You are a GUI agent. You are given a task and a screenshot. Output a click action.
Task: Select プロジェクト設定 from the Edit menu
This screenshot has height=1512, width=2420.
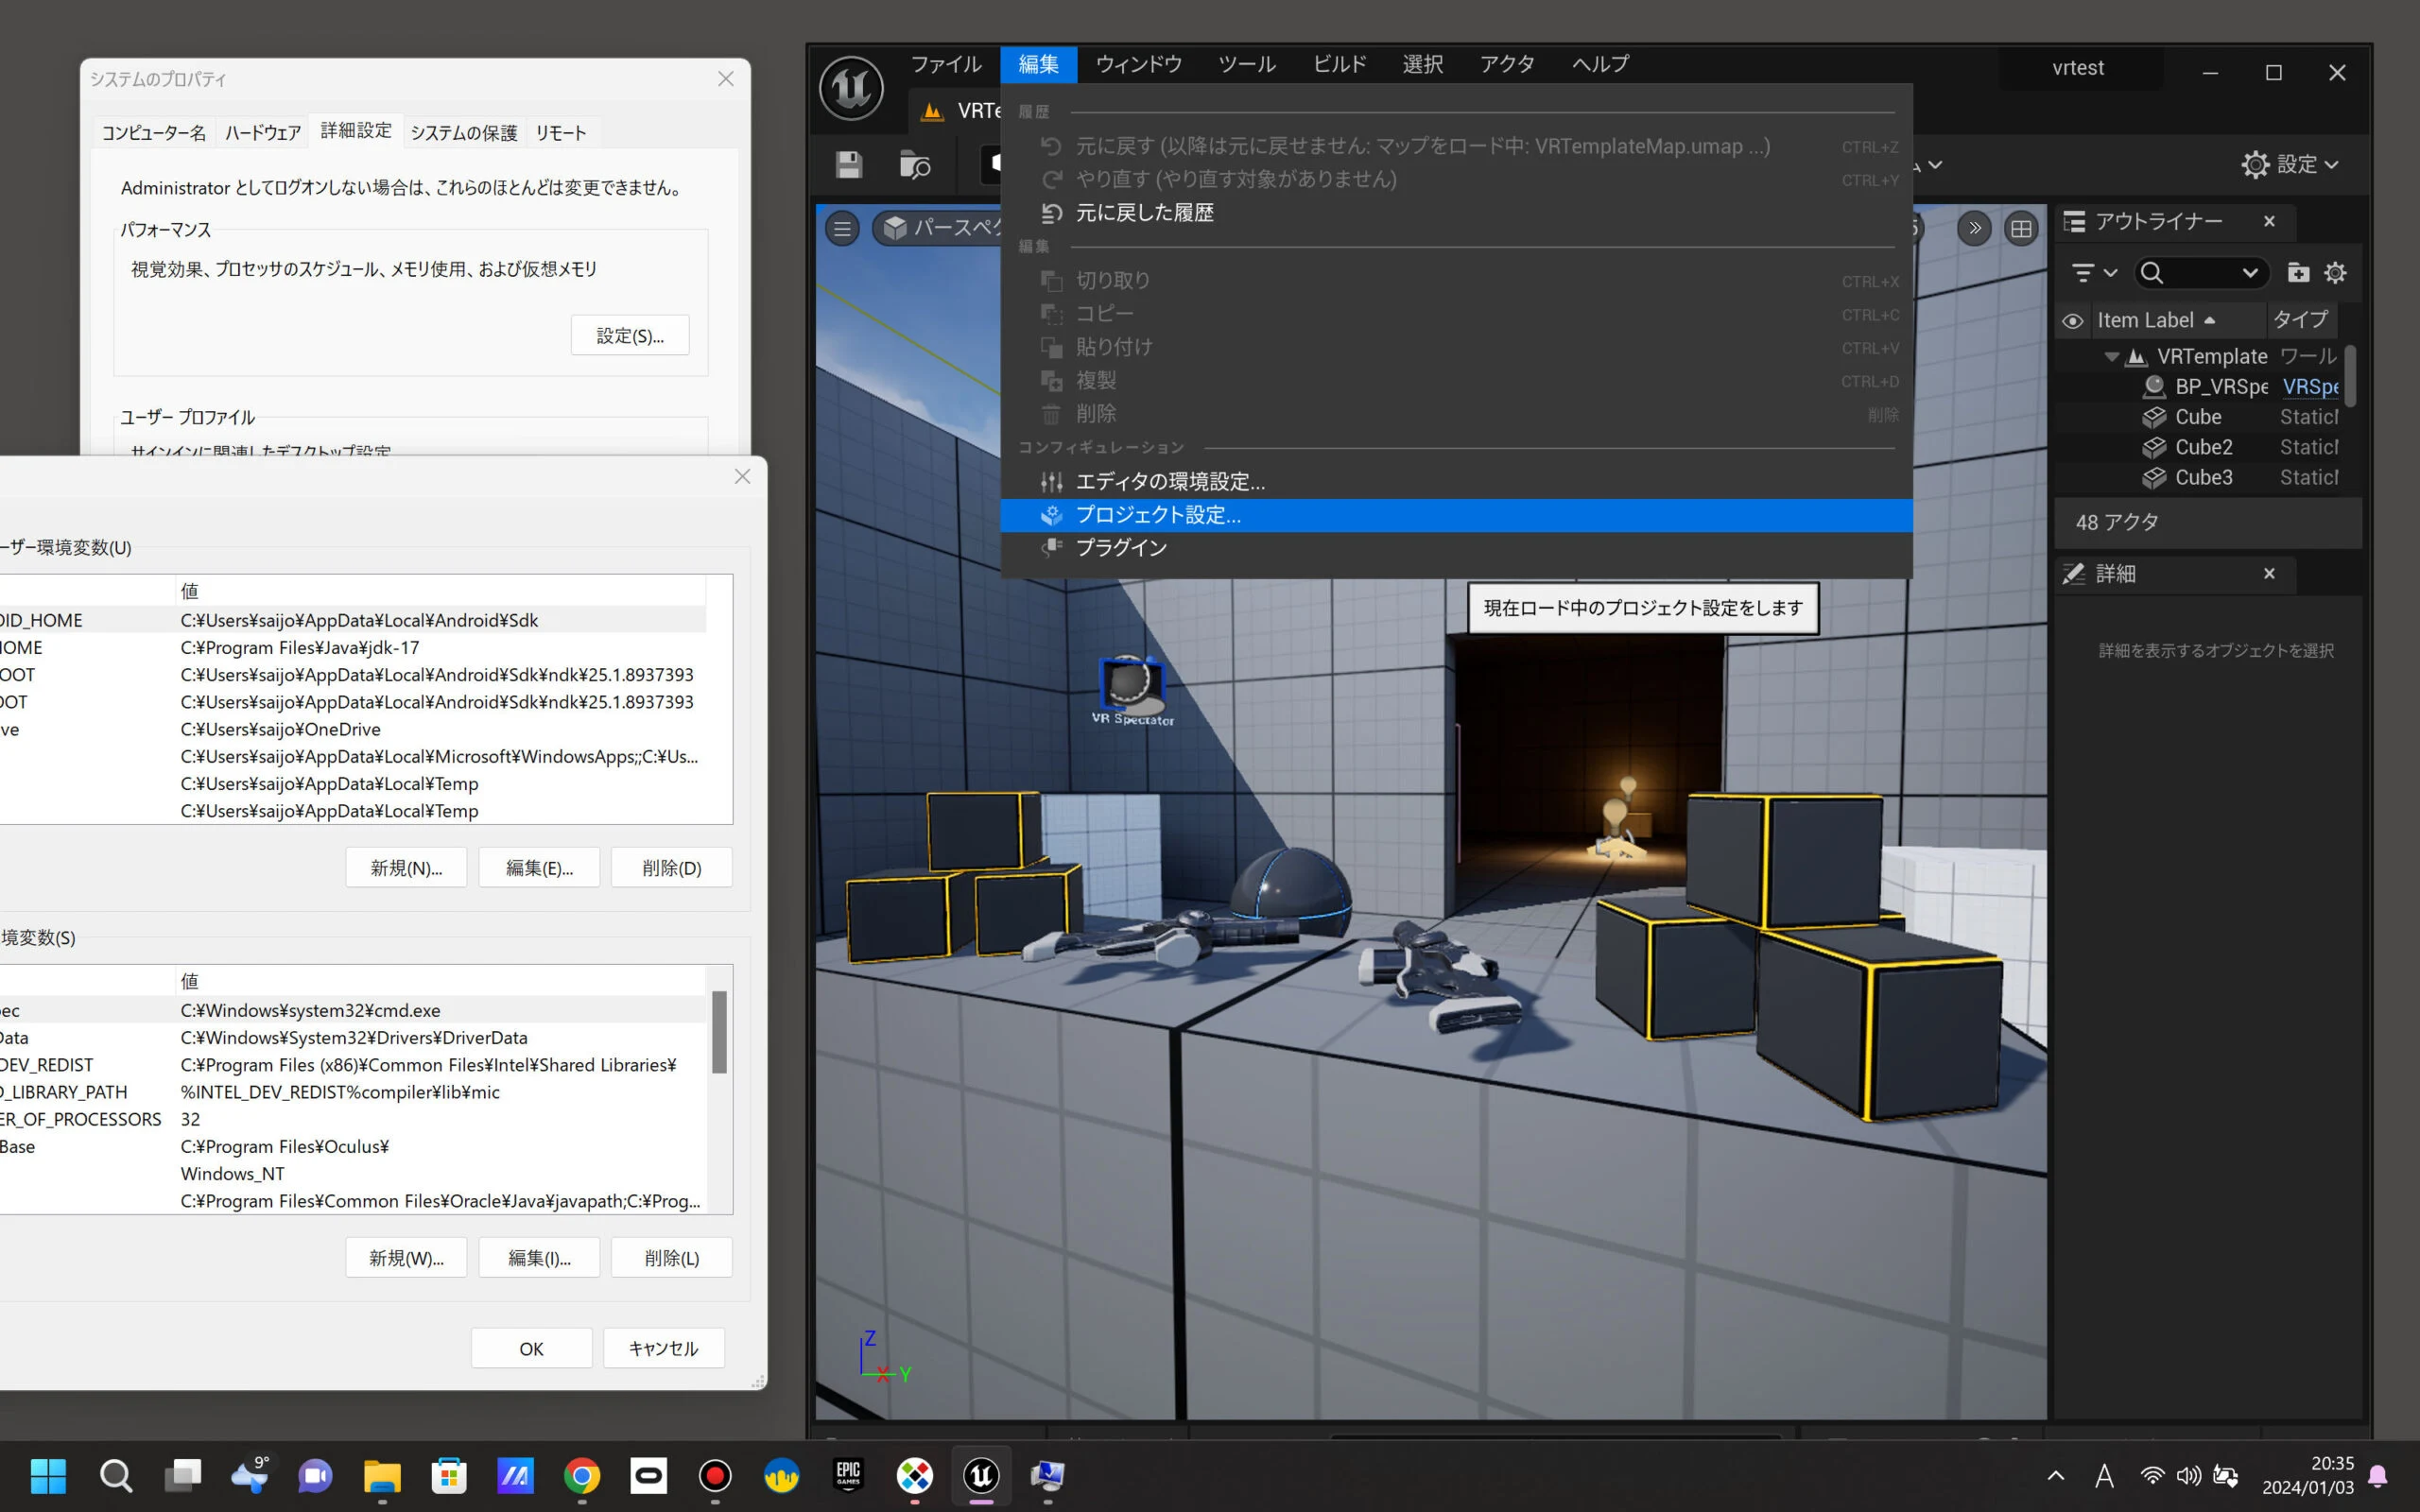1157,515
